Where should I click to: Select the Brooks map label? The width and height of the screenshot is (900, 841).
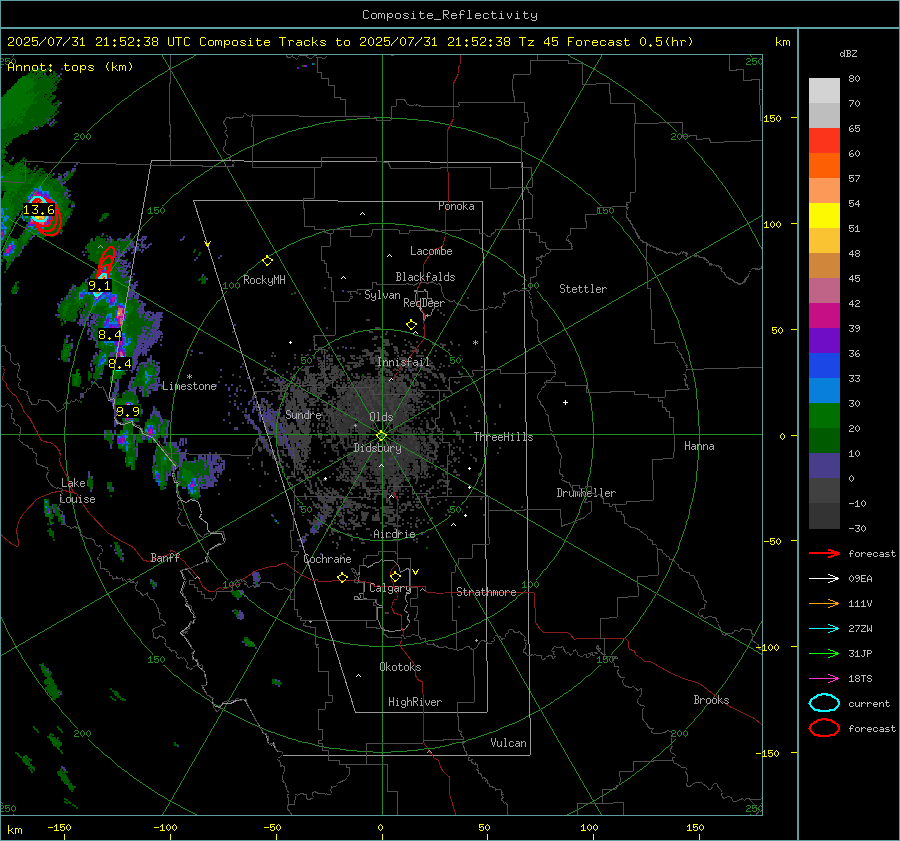coord(711,700)
